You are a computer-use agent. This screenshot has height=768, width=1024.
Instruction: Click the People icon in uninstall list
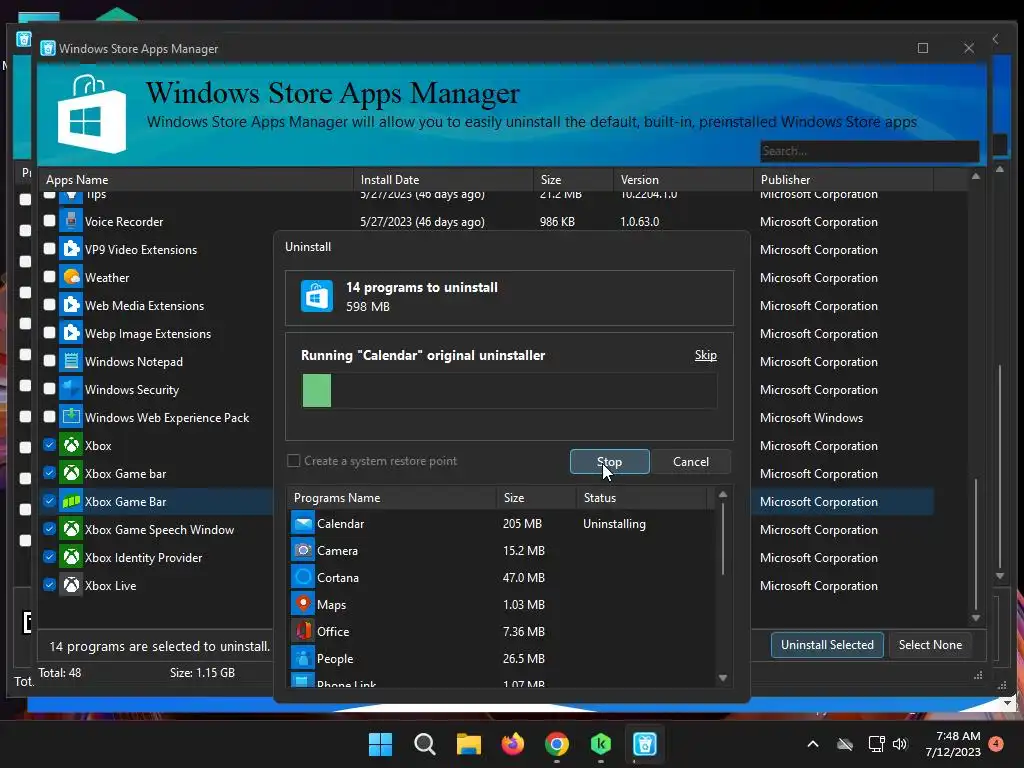click(302, 658)
